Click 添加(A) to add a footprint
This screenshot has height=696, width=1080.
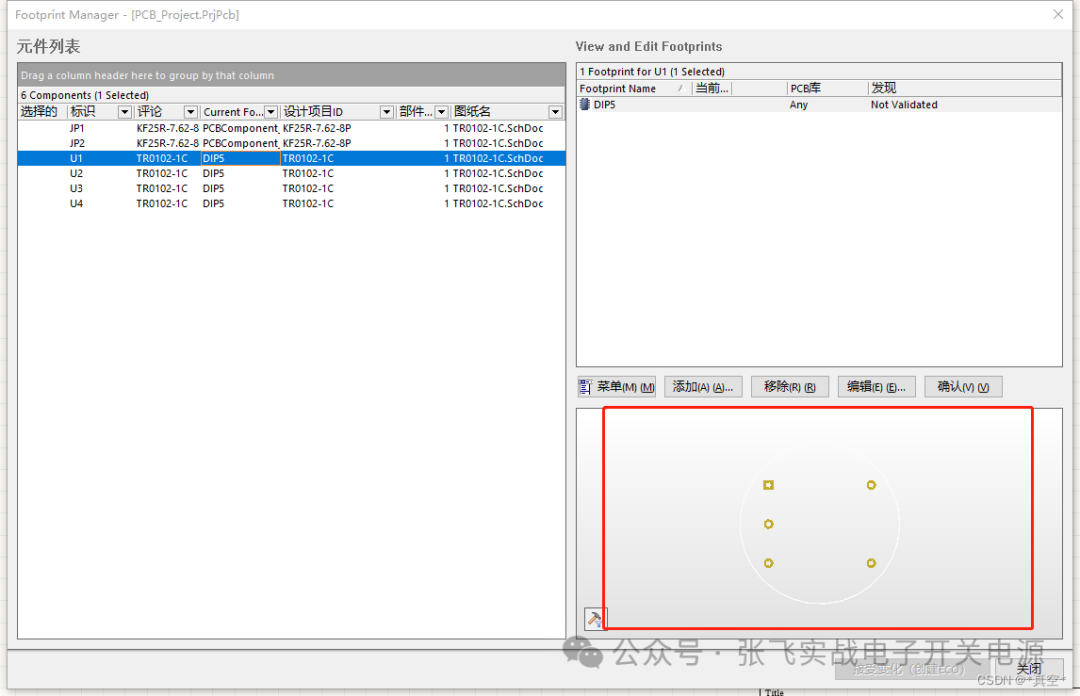pyautogui.click(x=703, y=386)
